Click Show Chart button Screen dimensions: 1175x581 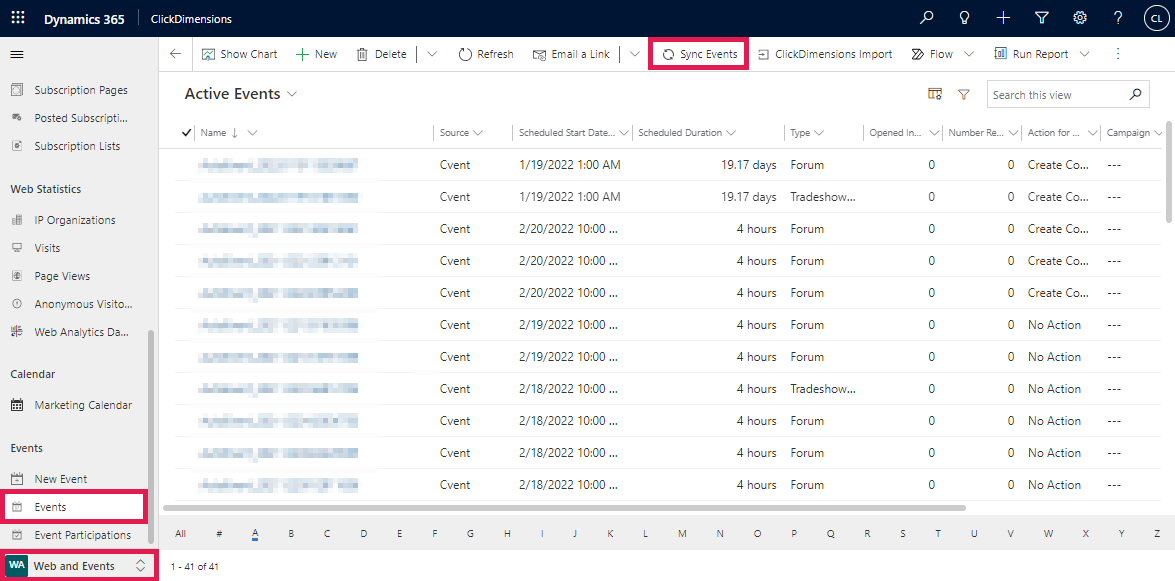(x=239, y=54)
